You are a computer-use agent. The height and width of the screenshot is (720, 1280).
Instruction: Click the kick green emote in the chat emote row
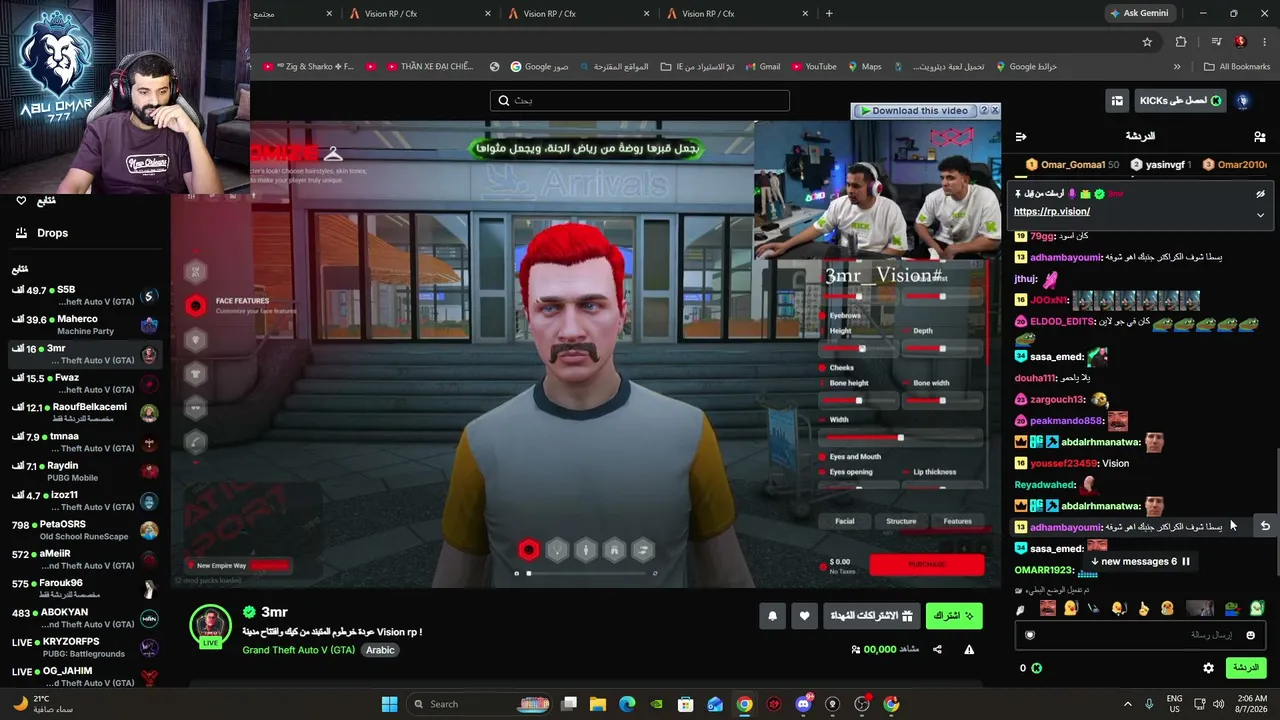pos(1257,608)
